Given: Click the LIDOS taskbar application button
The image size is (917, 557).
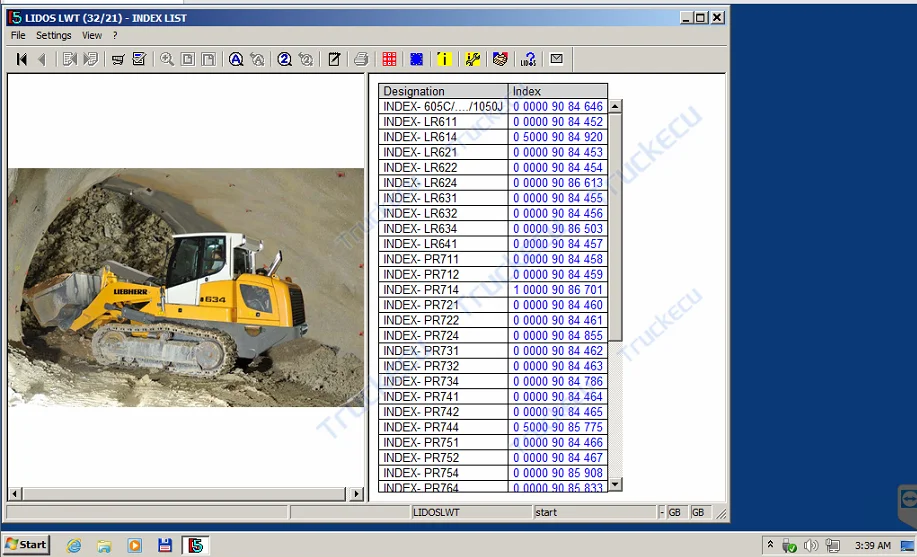Looking at the screenshot, I should pos(195,545).
